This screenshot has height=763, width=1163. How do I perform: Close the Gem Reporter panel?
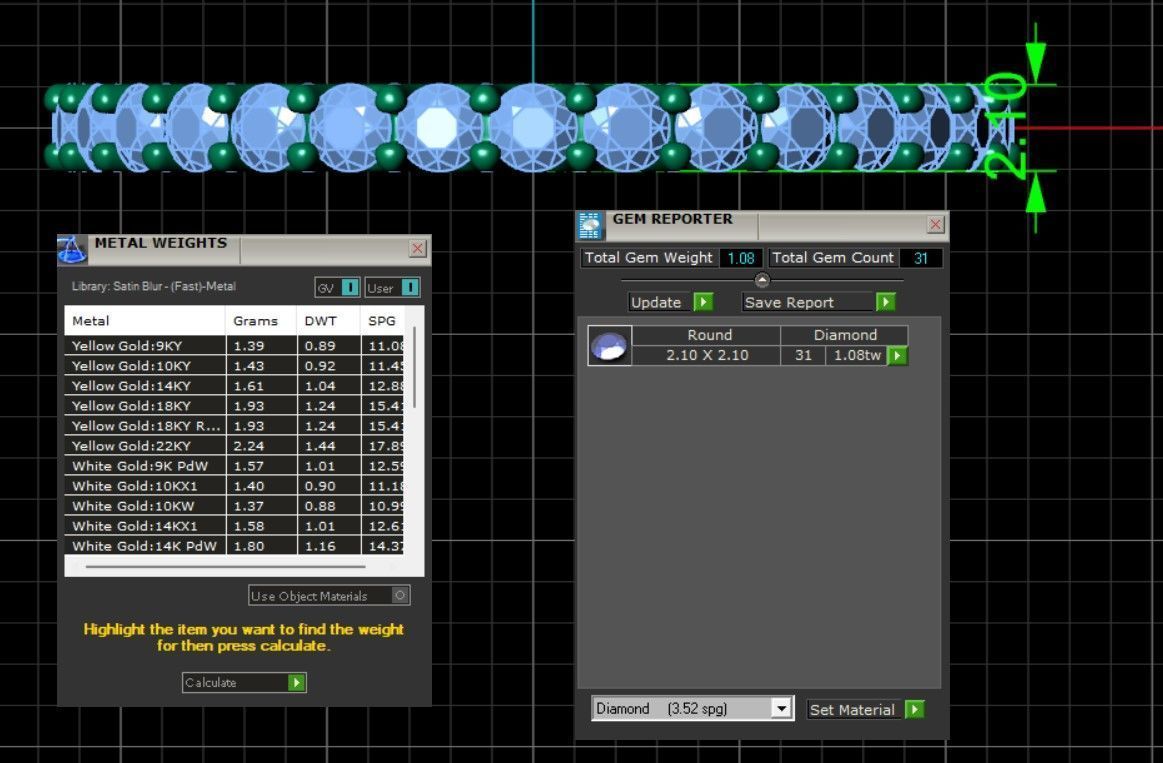pos(935,224)
